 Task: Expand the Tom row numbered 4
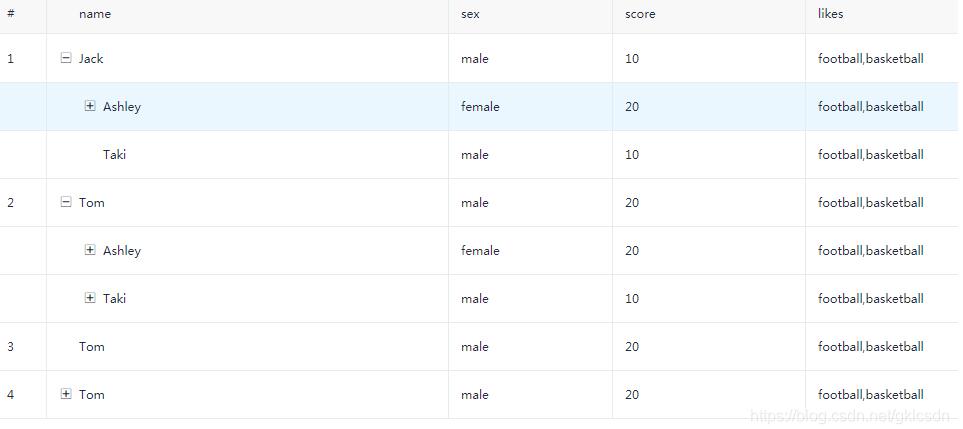coord(66,394)
